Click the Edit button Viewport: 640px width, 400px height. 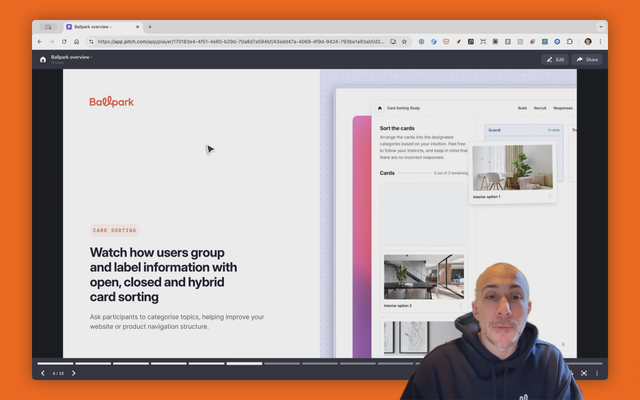point(556,60)
